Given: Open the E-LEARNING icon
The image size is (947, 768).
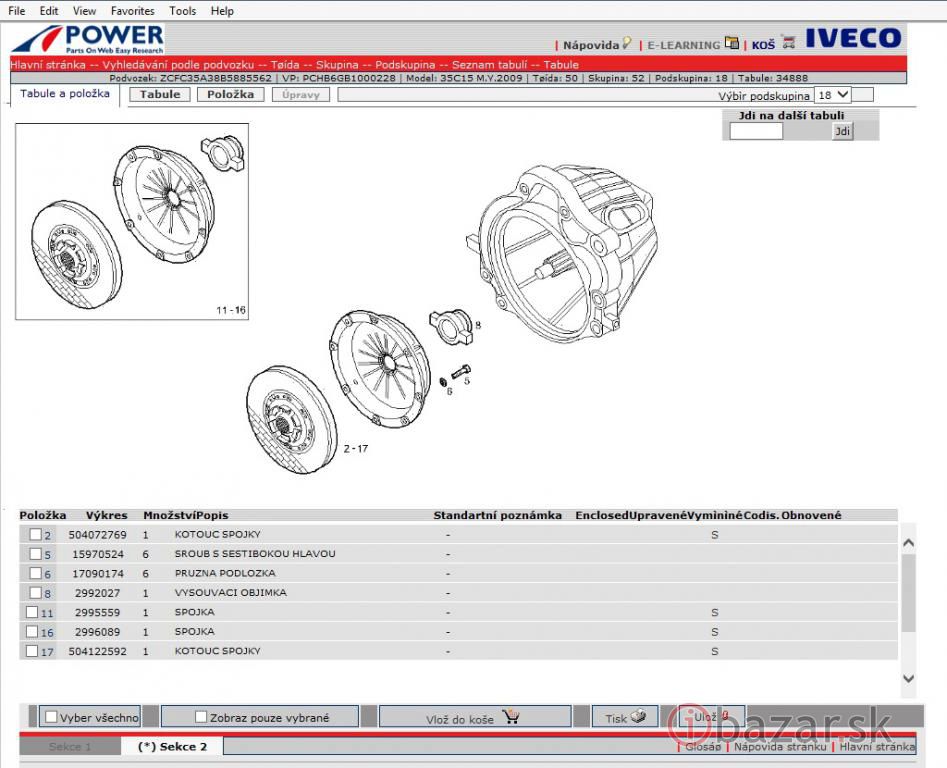Looking at the screenshot, I should coord(732,43).
